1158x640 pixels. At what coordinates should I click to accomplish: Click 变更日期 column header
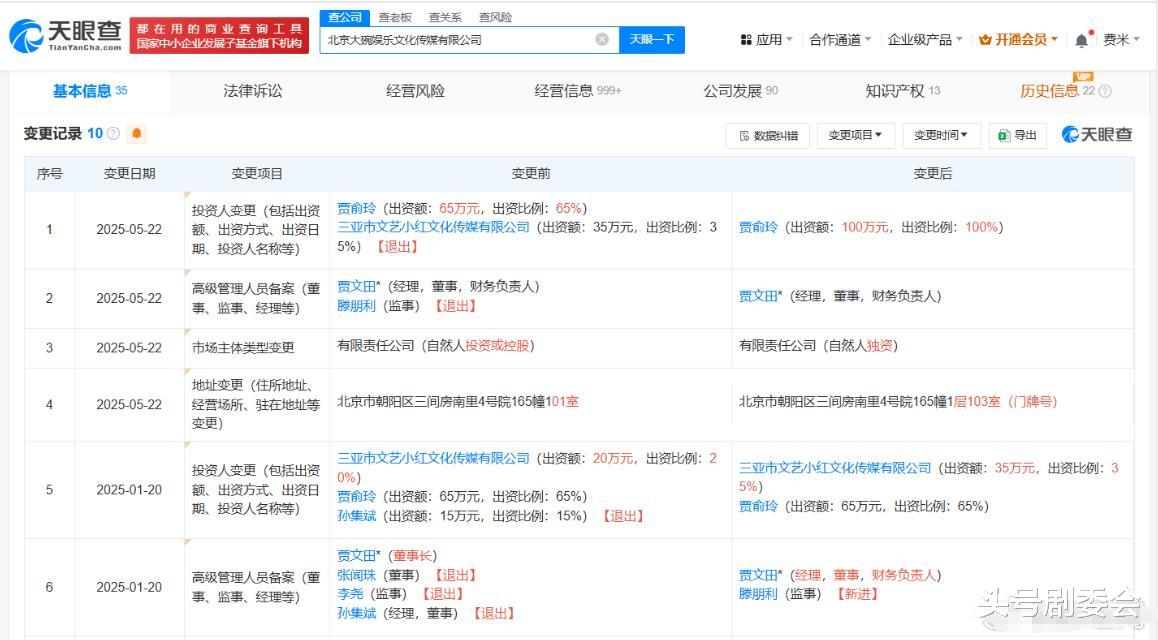129,173
